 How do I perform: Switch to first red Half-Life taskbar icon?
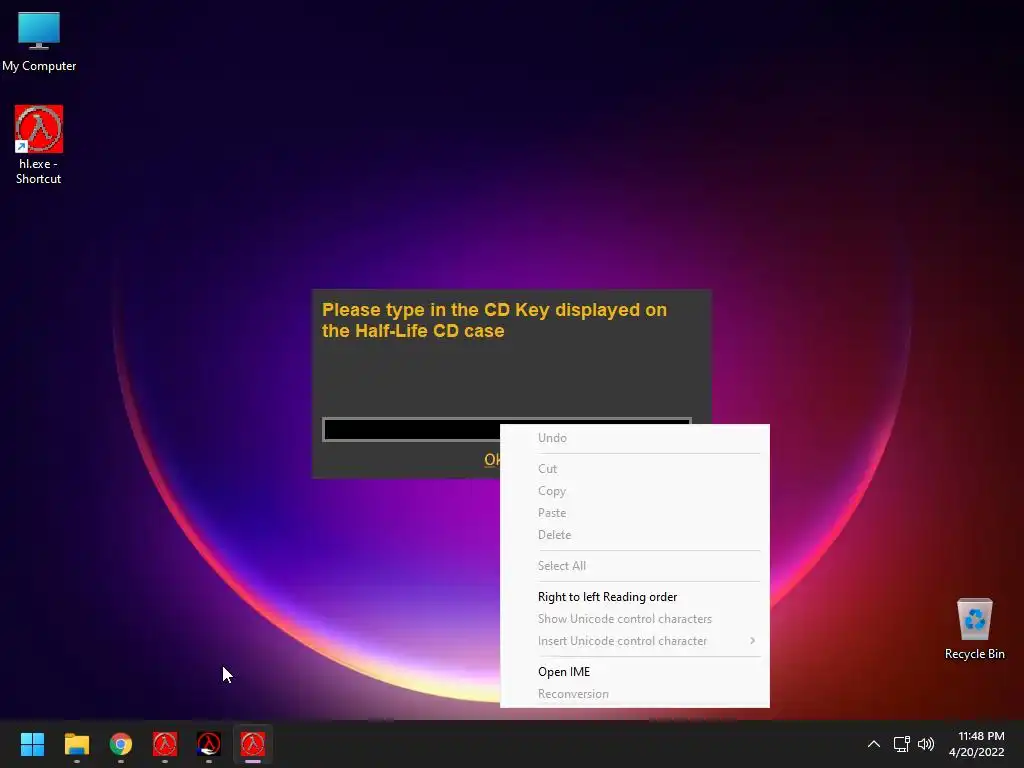(x=165, y=744)
